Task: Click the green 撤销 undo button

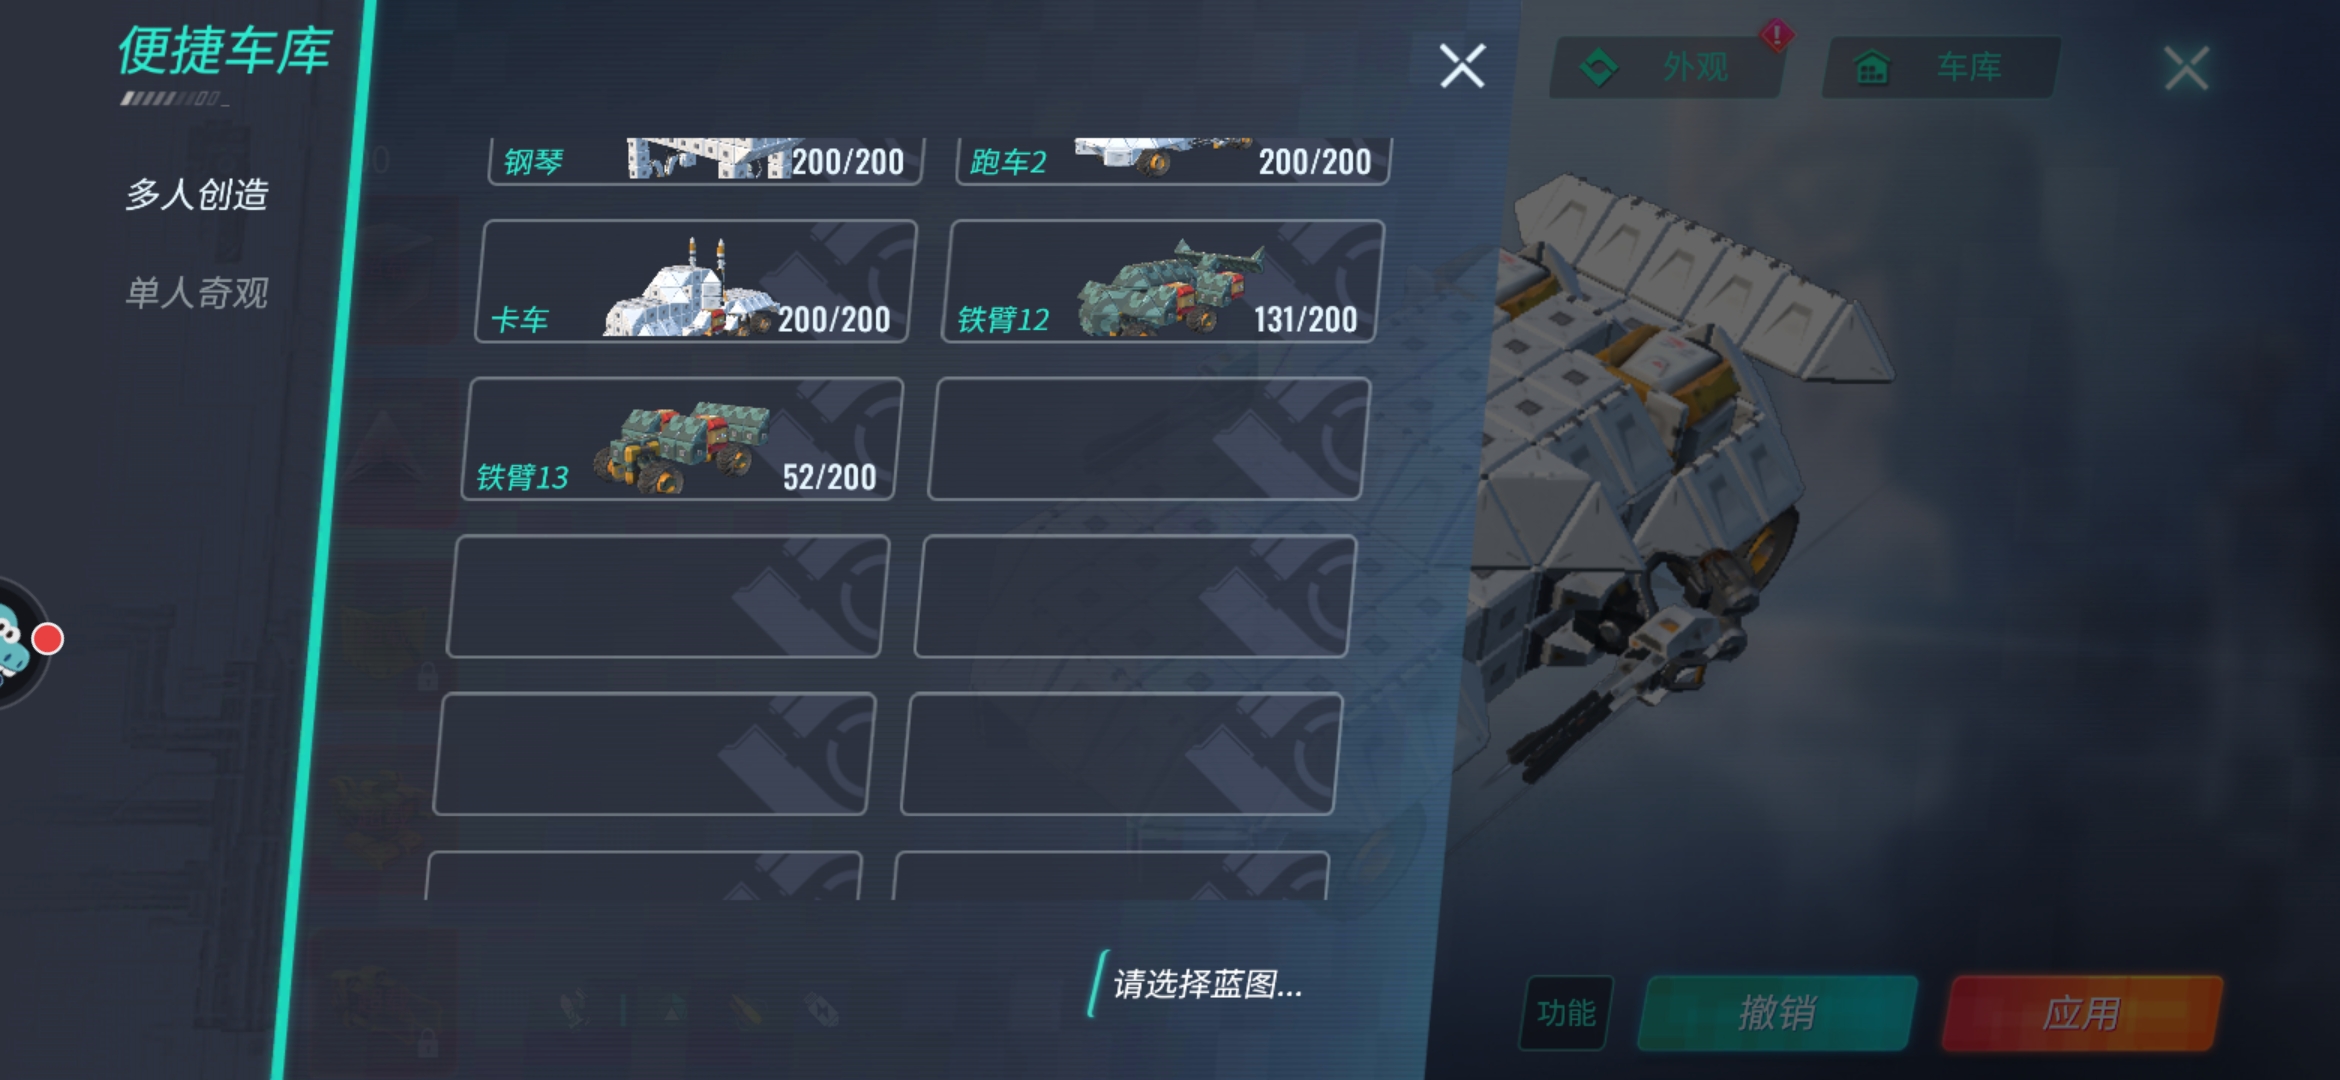Action: click(1778, 1013)
